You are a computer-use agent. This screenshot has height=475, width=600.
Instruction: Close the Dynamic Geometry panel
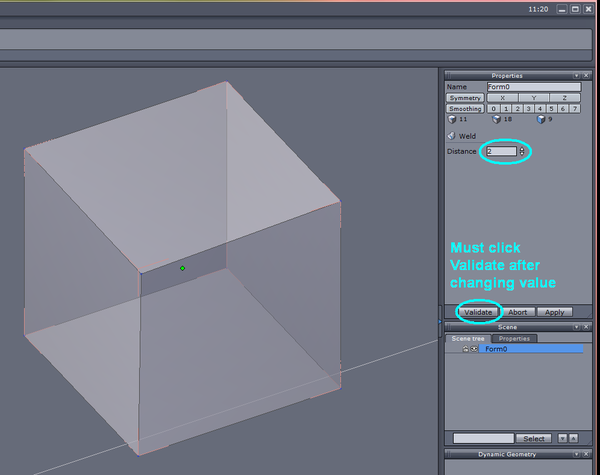(586, 454)
